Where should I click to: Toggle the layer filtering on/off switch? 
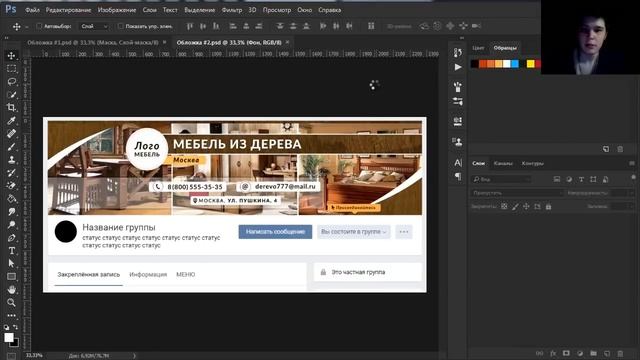click(x=633, y=178)
